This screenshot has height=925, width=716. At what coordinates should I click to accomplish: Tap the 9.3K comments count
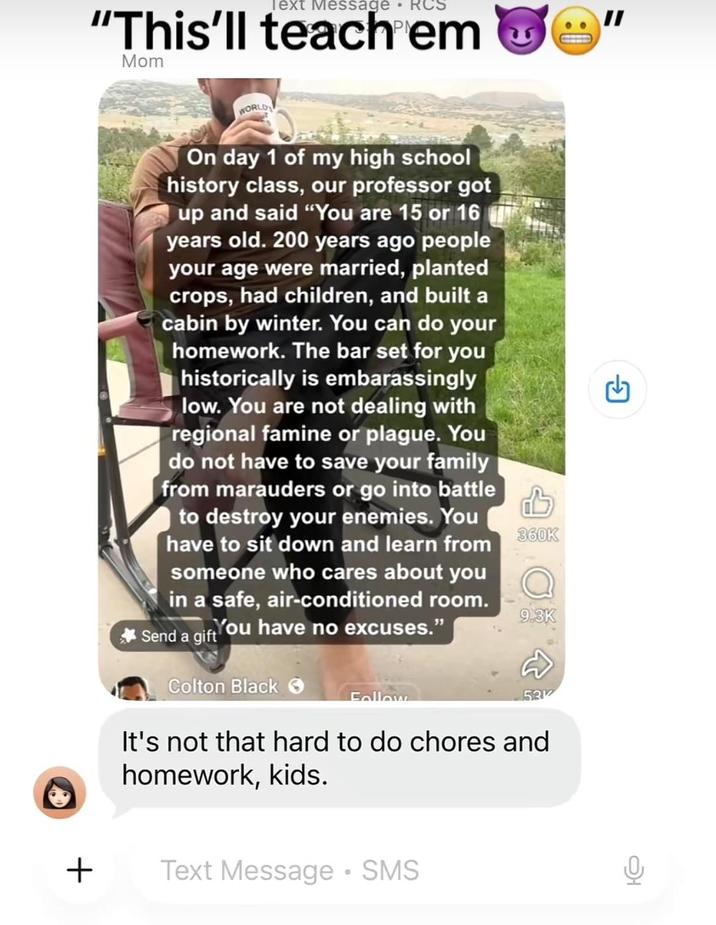pos(537,615)
